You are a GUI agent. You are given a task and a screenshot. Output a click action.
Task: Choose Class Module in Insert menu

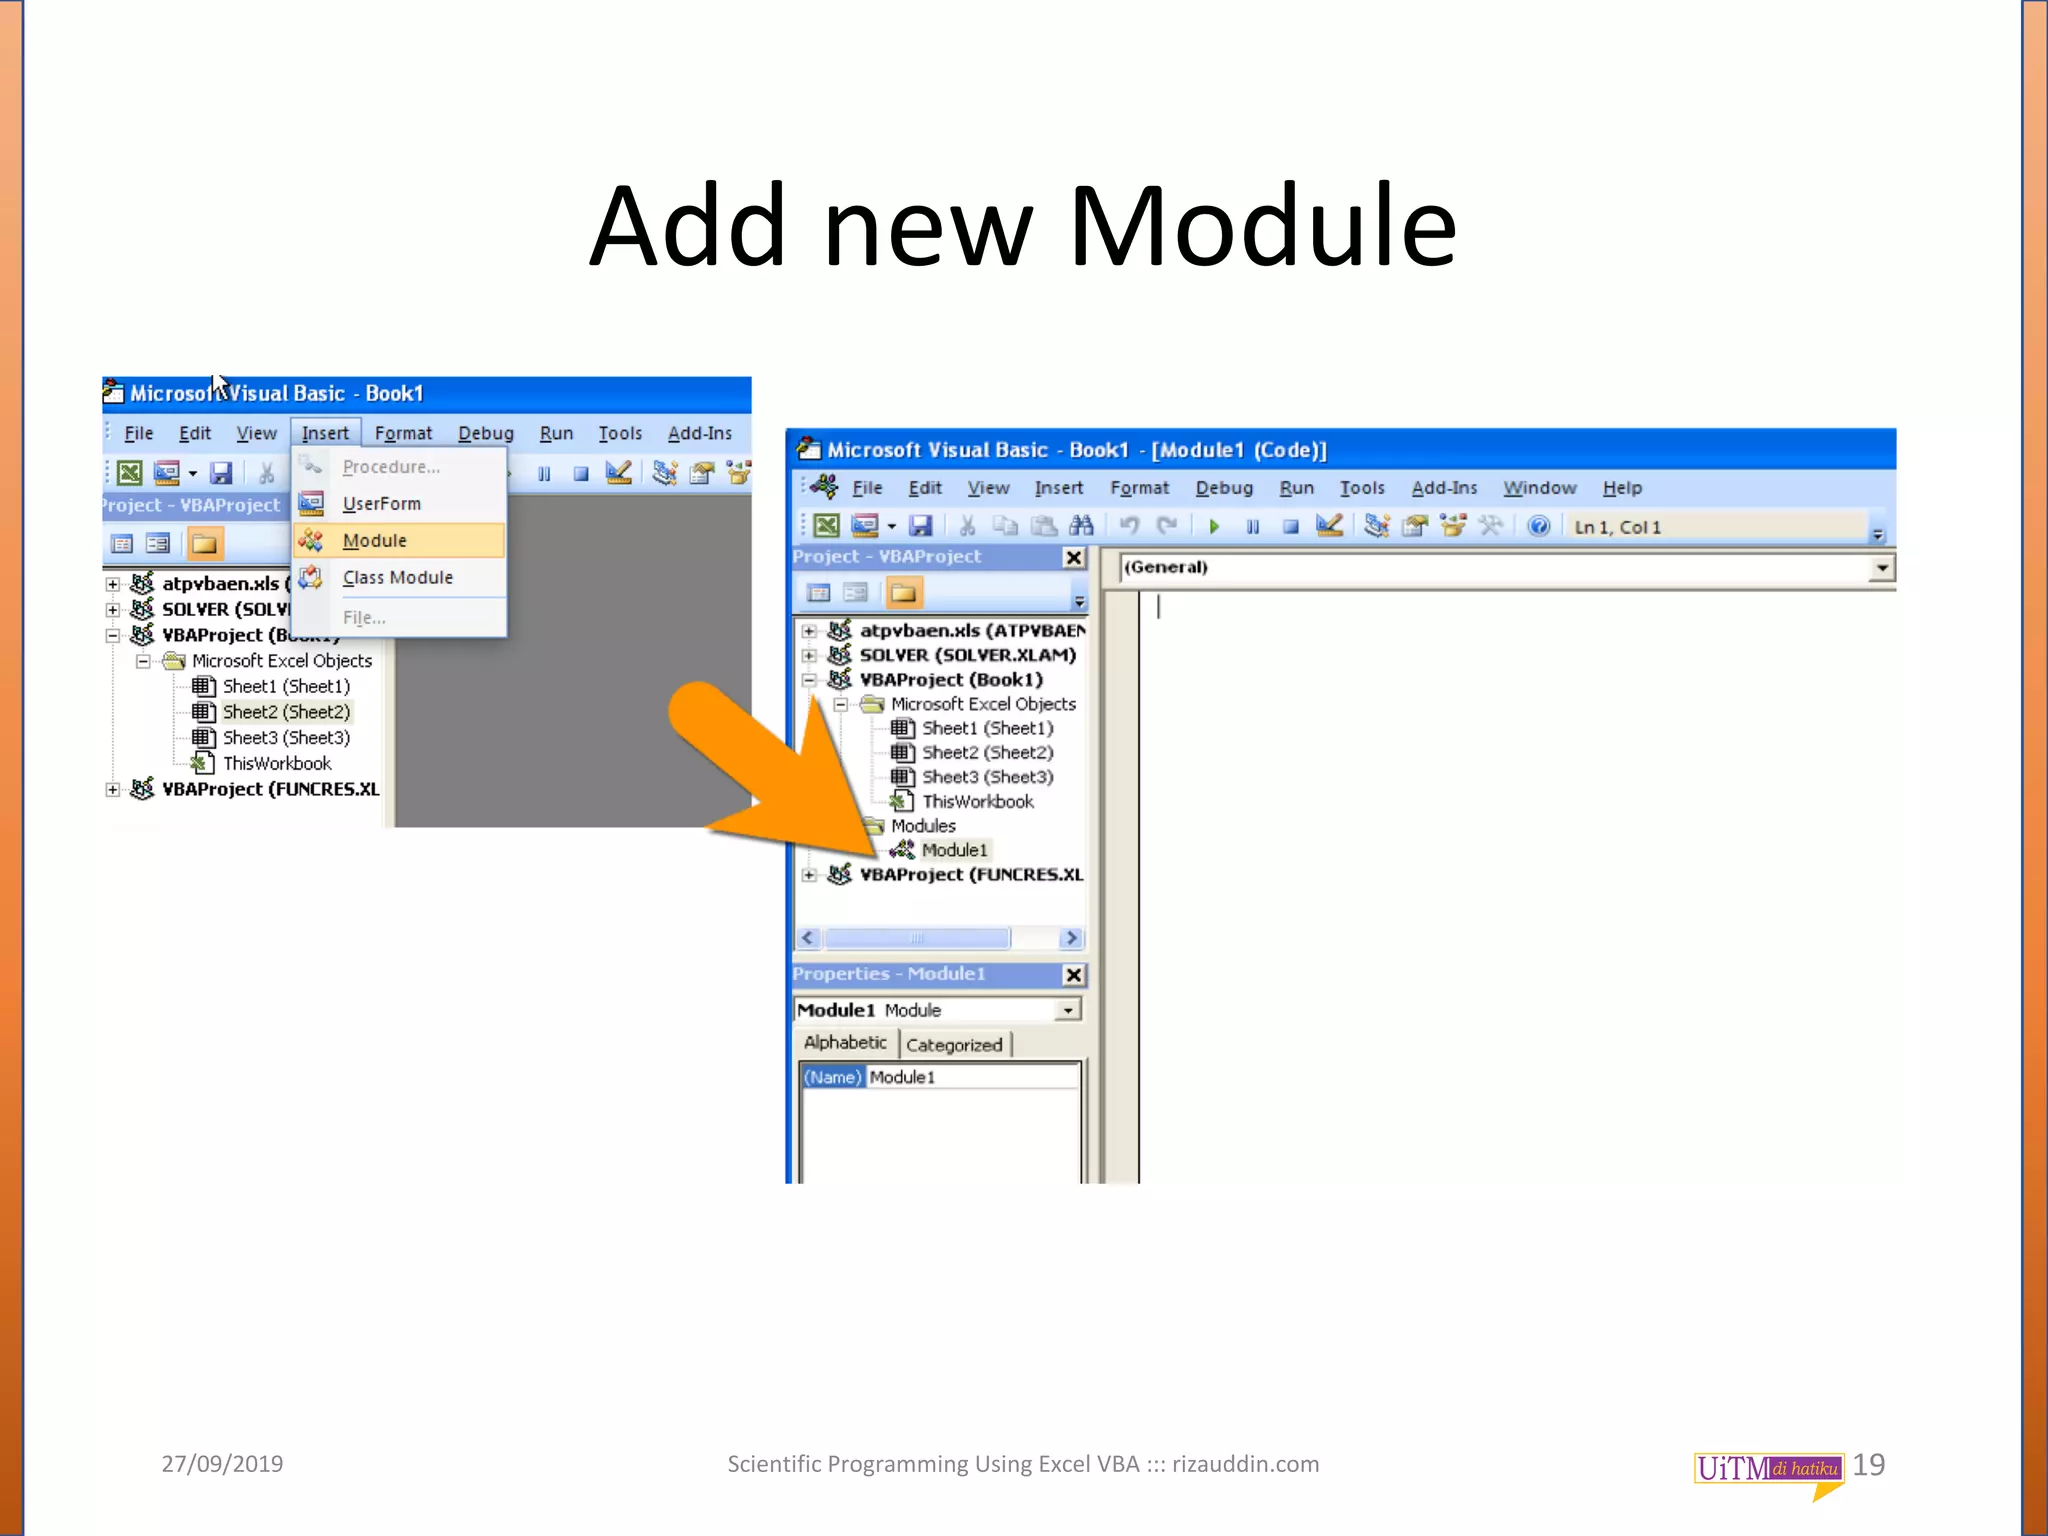pyautogui.click(x=399, y=578)
